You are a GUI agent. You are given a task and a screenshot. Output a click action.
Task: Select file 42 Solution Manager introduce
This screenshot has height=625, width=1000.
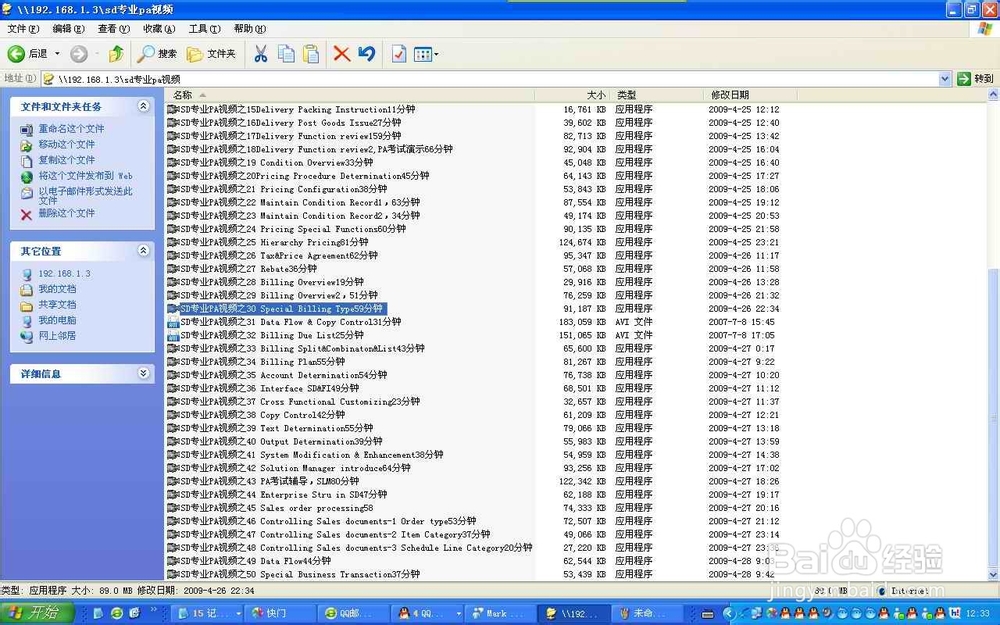288,468
